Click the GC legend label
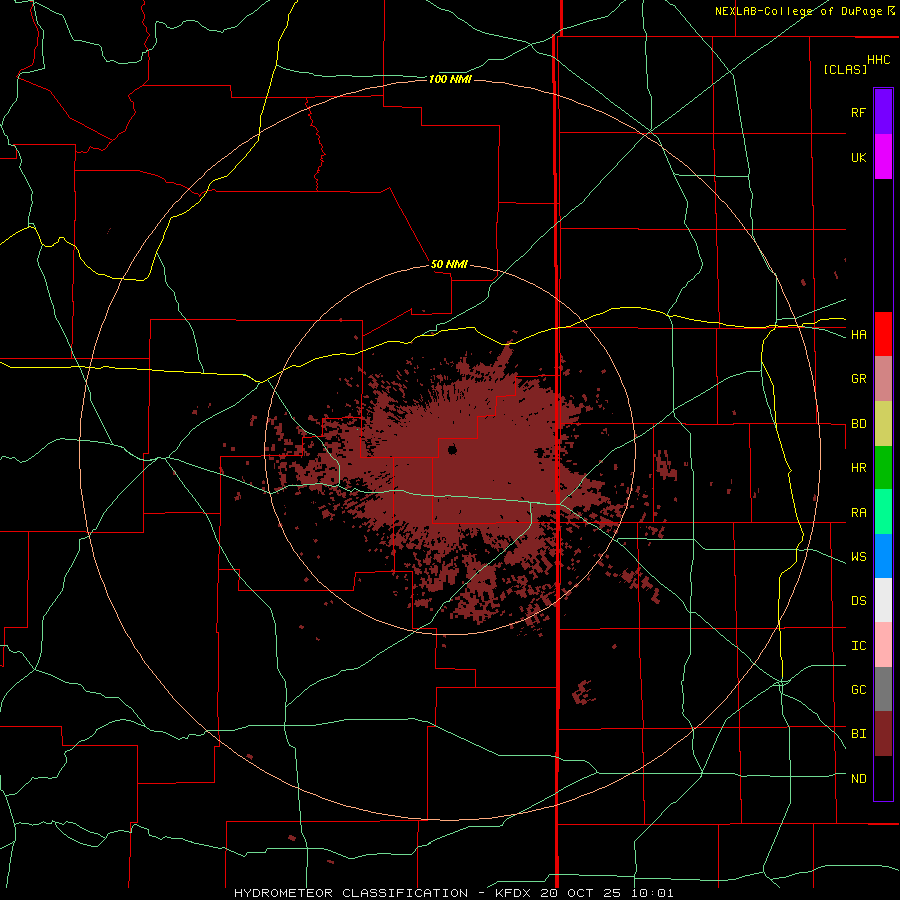The height and width of the screenshot is (900, 900). (x=858, y=690)
